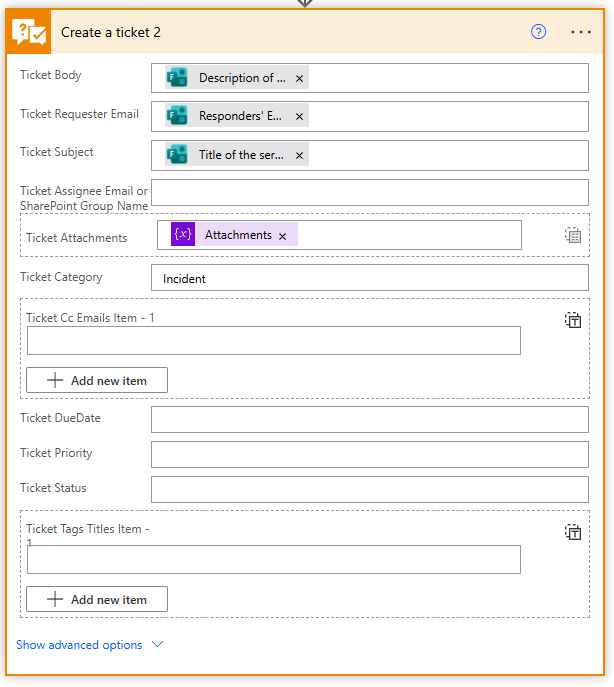Screen dimensions: 614x687
Task: Add new item under Ticket Tags Titles
Action: [x=97, y=599]
